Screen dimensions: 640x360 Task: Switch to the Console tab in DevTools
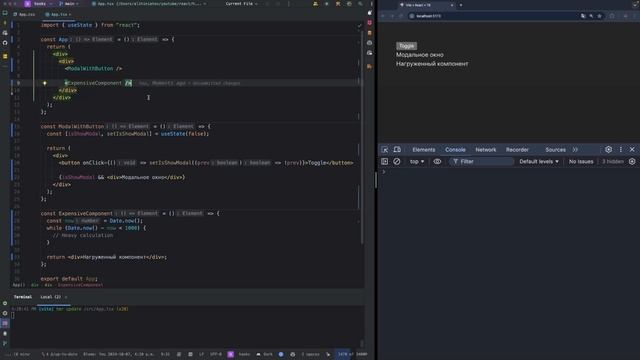click(x=455, y=150)
